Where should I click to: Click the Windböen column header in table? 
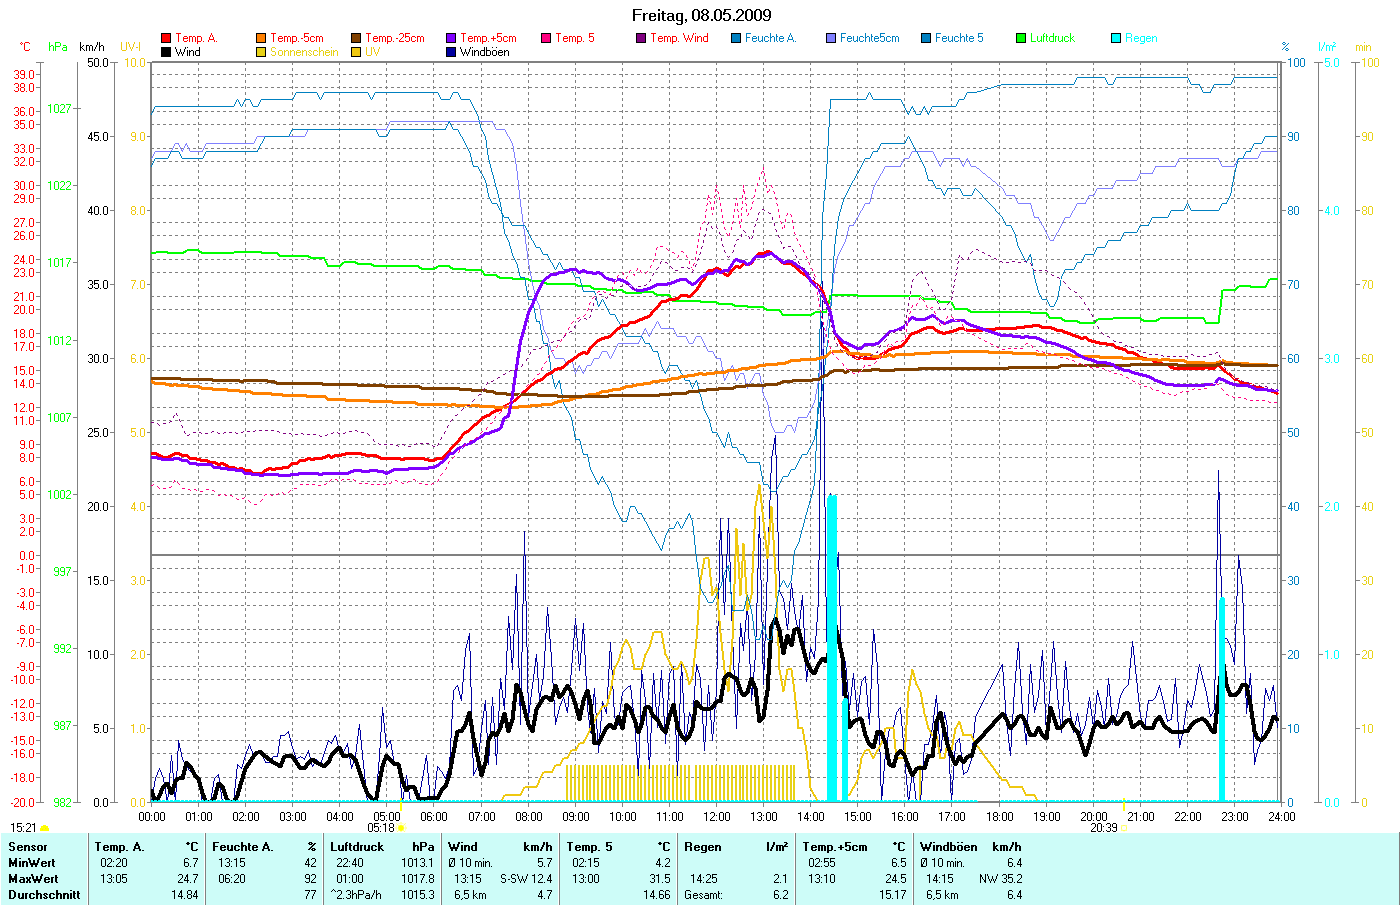coord(948,847)
